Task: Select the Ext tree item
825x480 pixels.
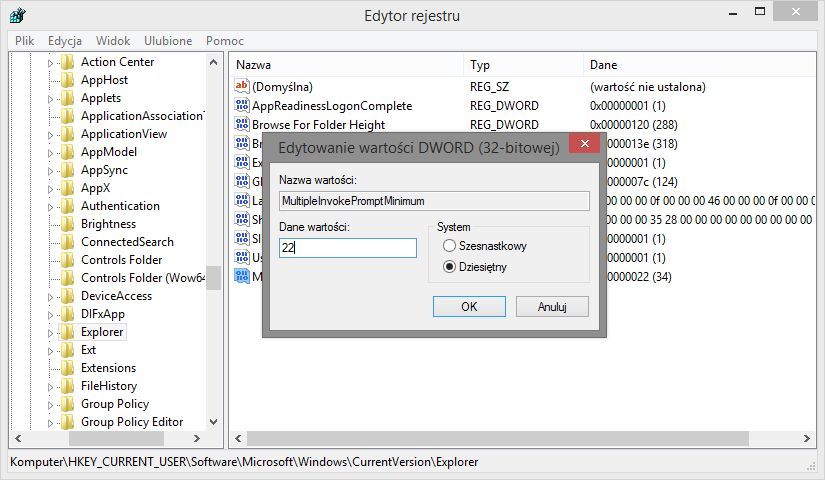Action: tap(88, 350)
